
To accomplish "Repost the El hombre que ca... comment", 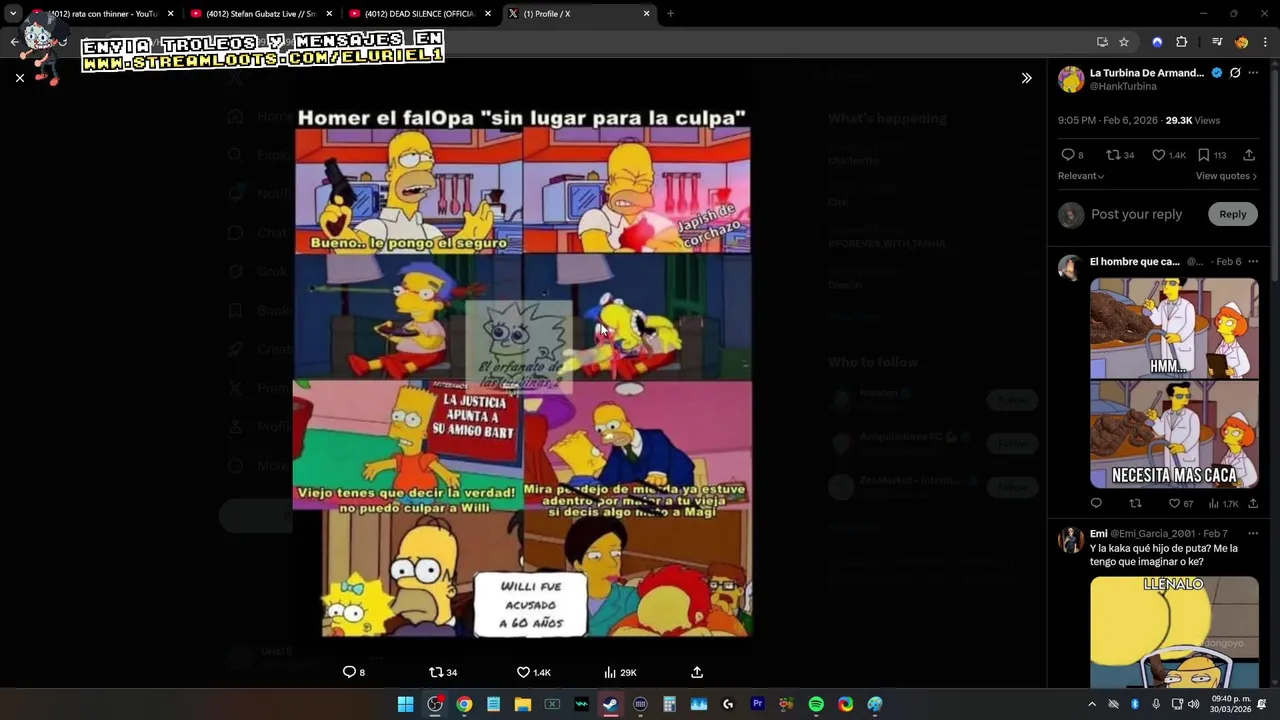I will point(1135,503).
